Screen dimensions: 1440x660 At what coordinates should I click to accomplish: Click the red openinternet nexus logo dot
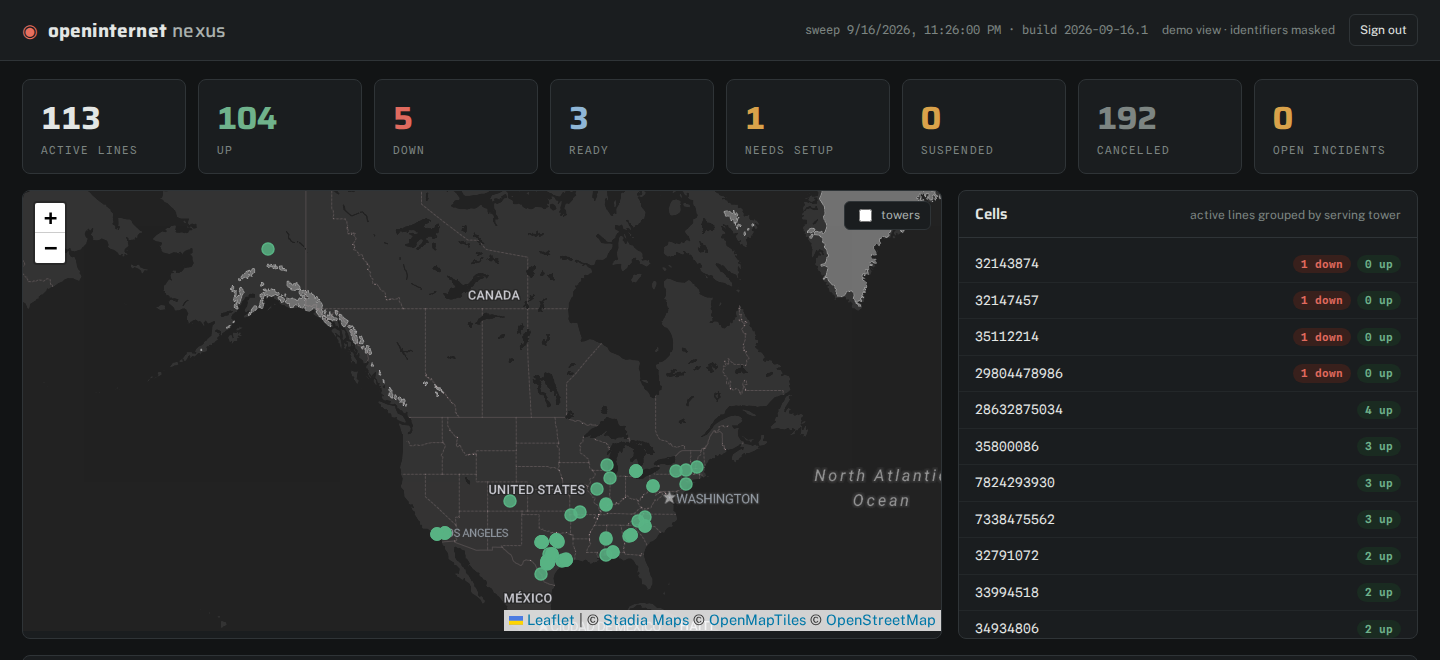coord(30,31)
